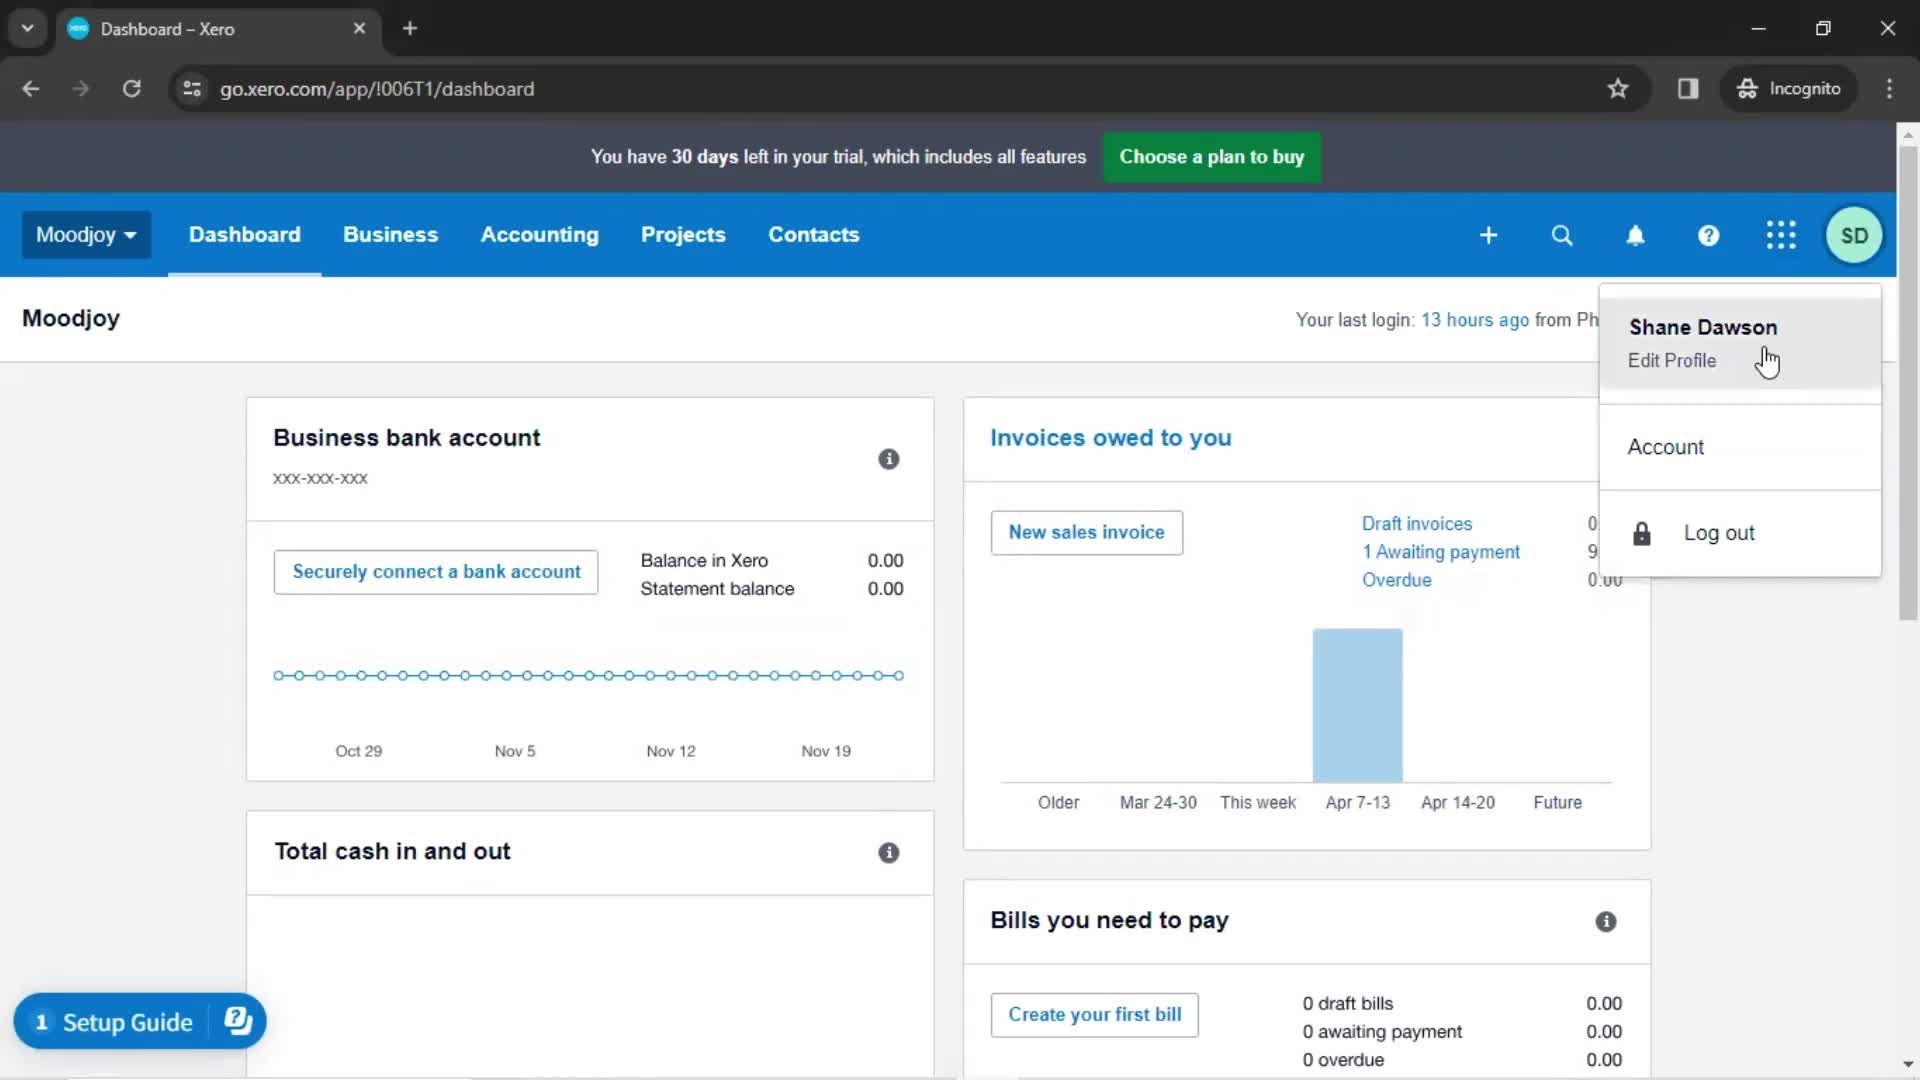Open the notifications bell icon
The width and height of the screenshot is (1920, 1080).
click(1635, 235)
